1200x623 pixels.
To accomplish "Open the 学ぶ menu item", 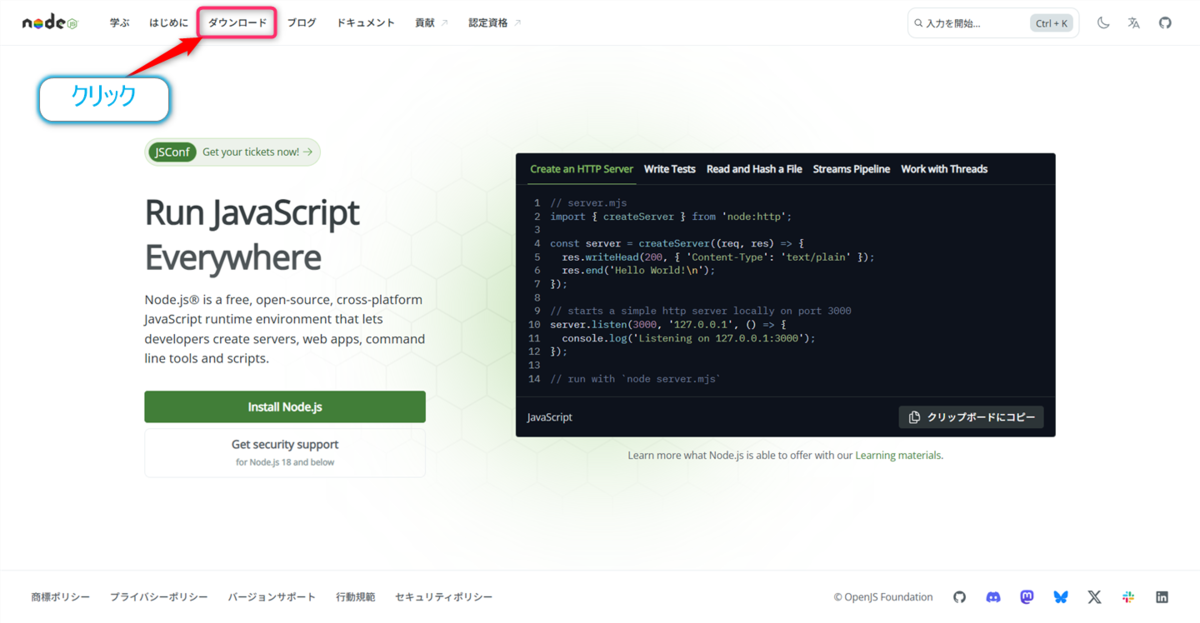I will click(119, 23).
